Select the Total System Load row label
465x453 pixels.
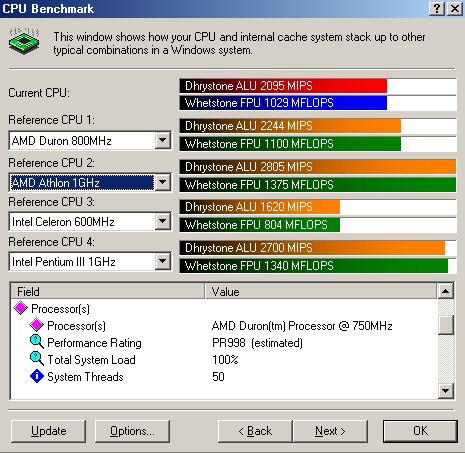(91, 360)
